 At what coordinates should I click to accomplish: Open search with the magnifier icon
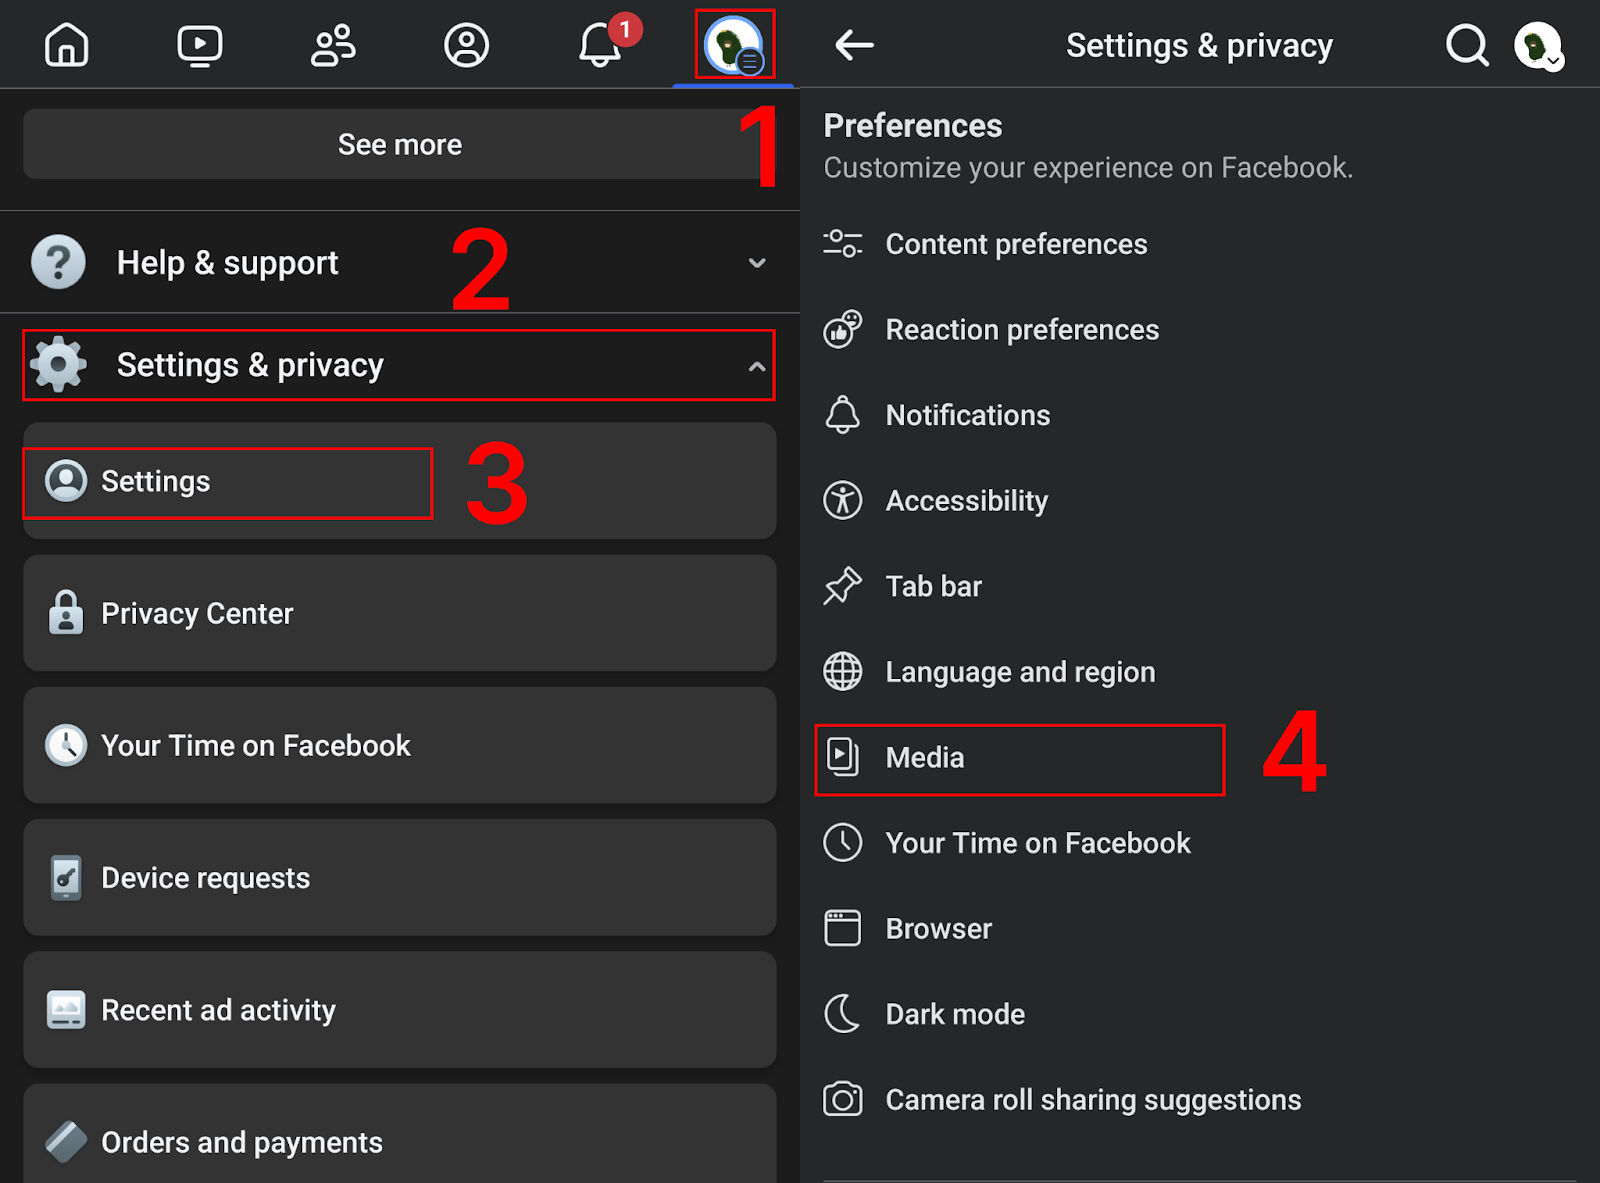[1467, 45]
